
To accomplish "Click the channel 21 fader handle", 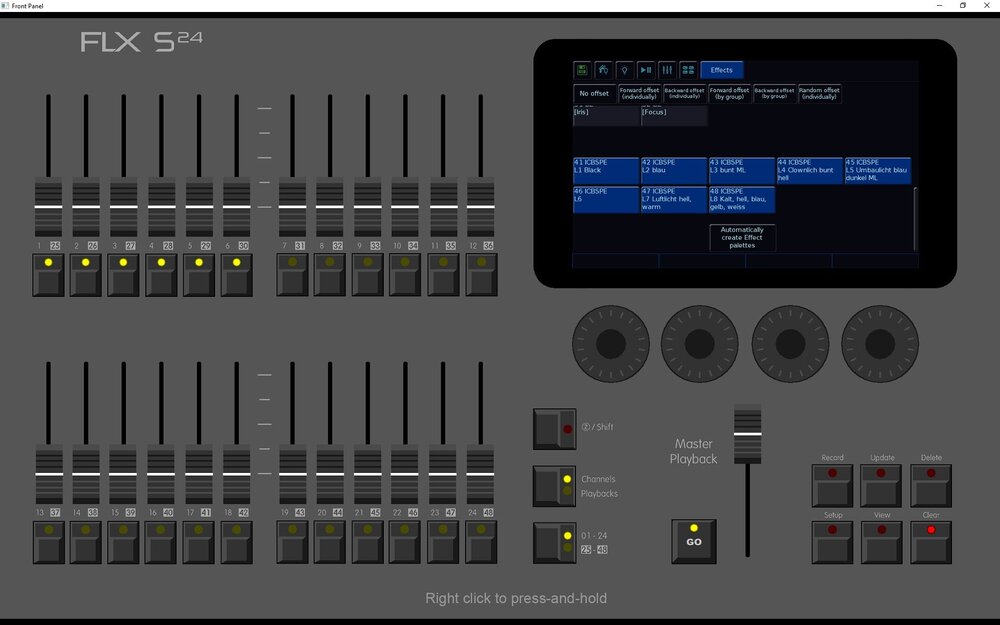I will (367, 474).
